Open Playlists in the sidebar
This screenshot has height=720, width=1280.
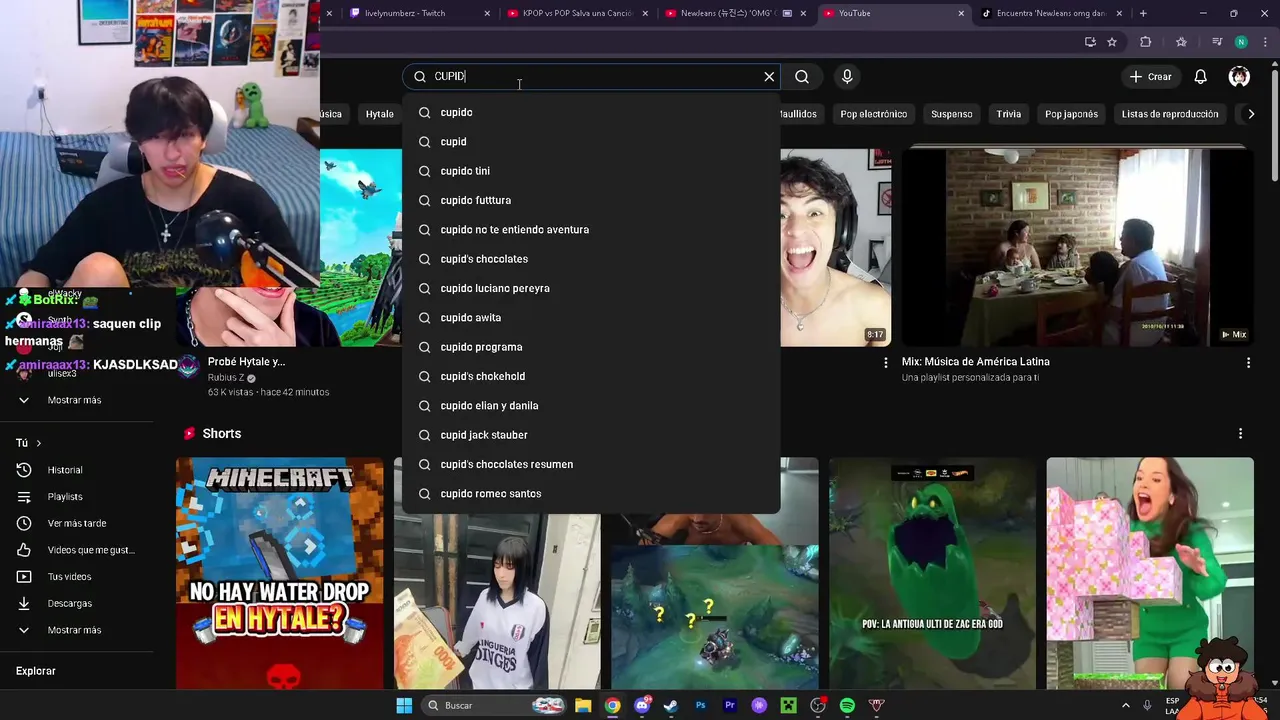point(65,497)
